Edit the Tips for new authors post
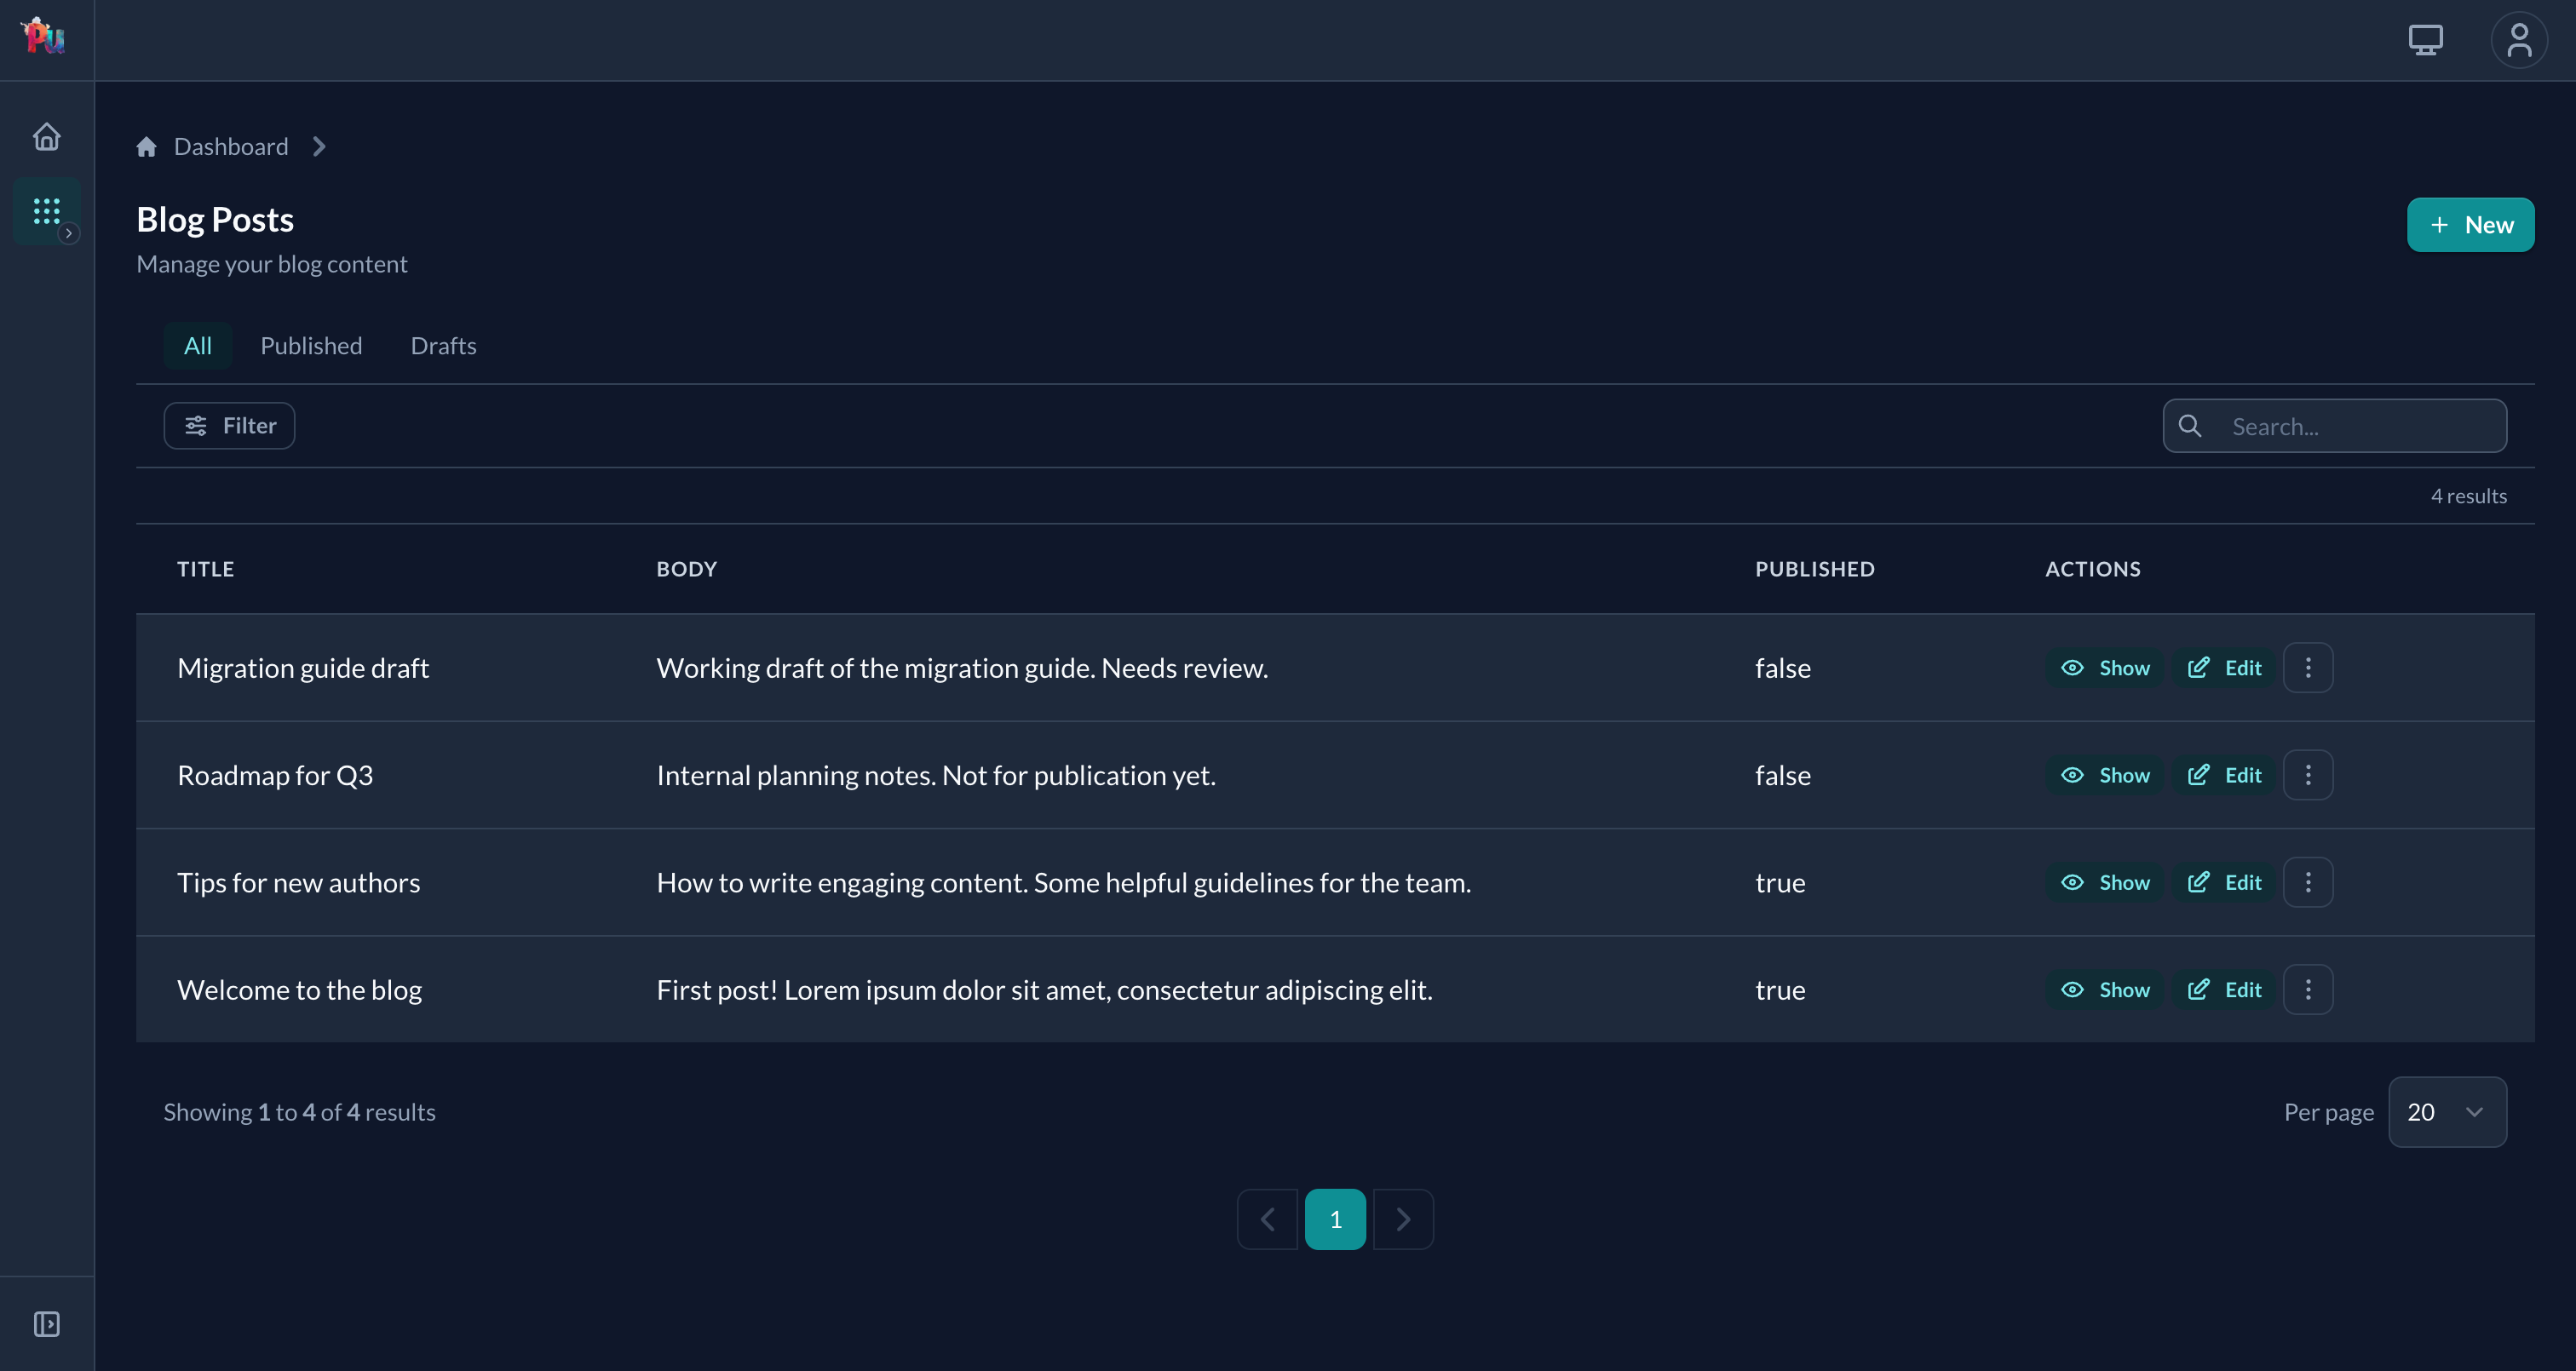This screenshot has height=1371, width=2576. 2224,882
